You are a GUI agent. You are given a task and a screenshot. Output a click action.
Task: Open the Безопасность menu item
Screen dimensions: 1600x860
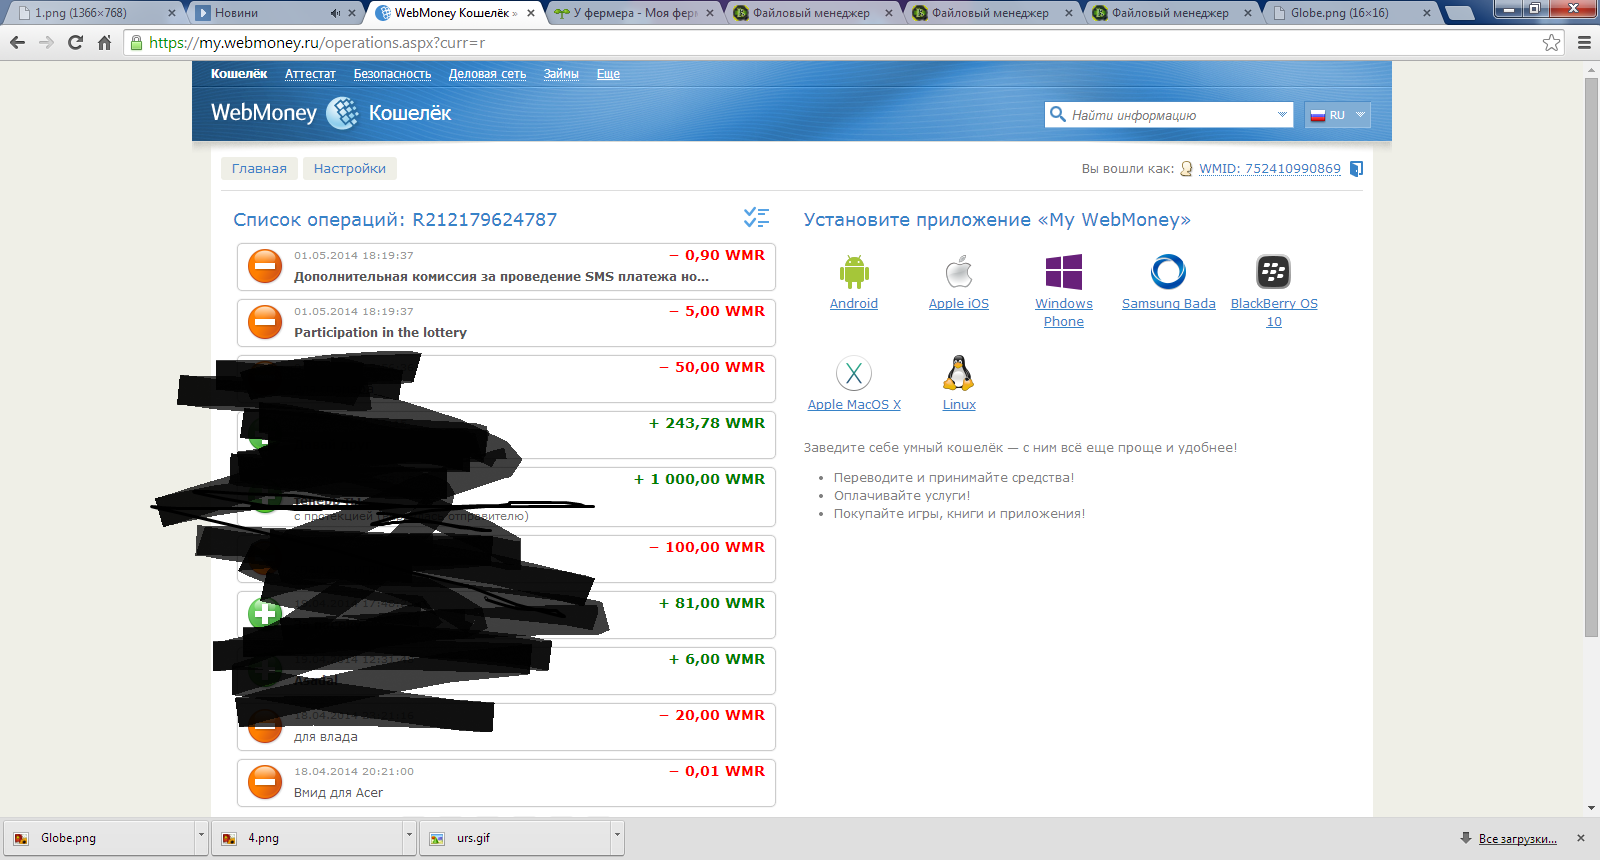[x=392, y=74]
